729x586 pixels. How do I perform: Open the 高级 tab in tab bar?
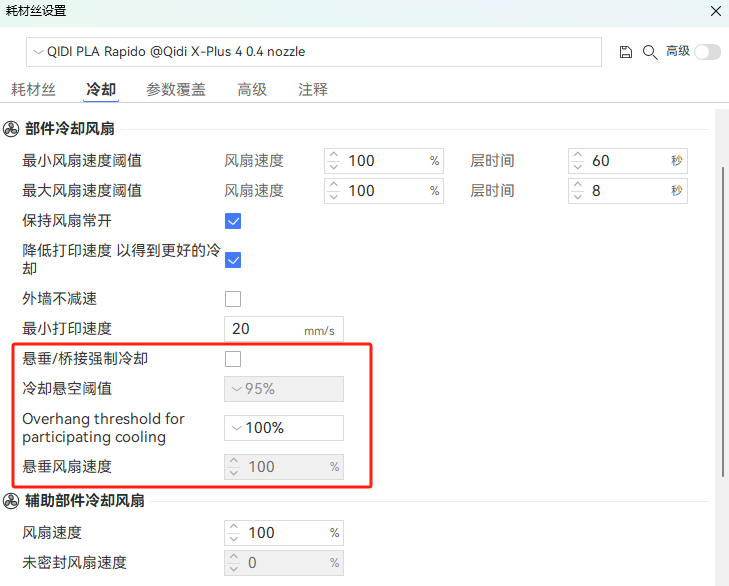coord(252,89)
